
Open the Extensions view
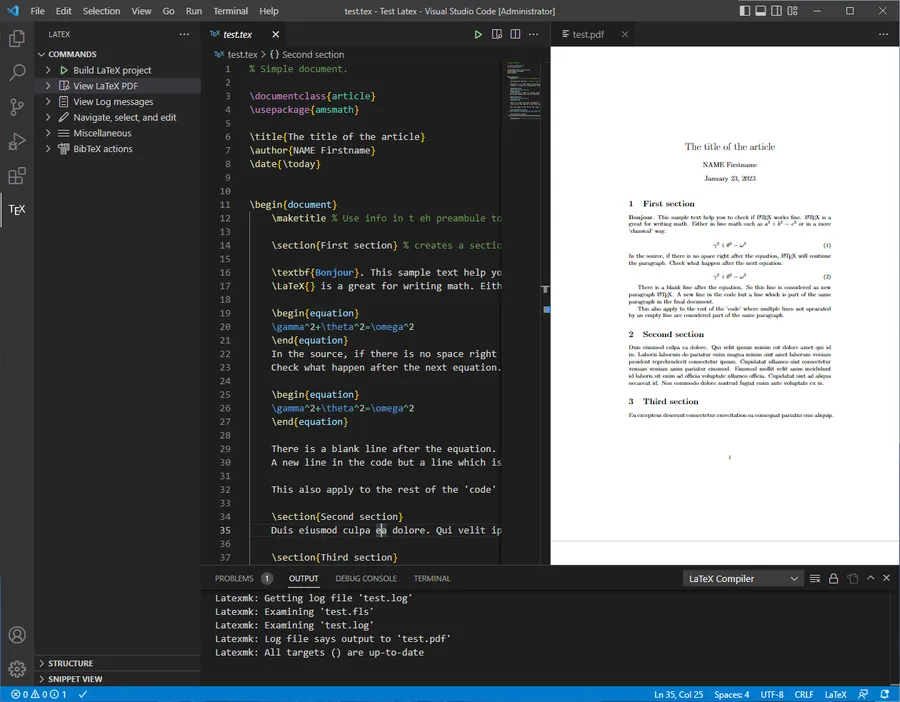[x=17, y=176]
